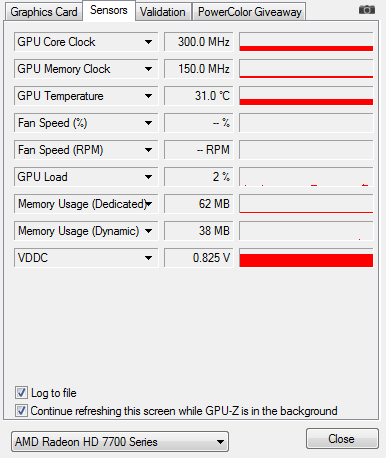Open the GPU Load dropdown arrow
Screen dimensions: 386x458
pyautogui.click(x=148, y=177)
